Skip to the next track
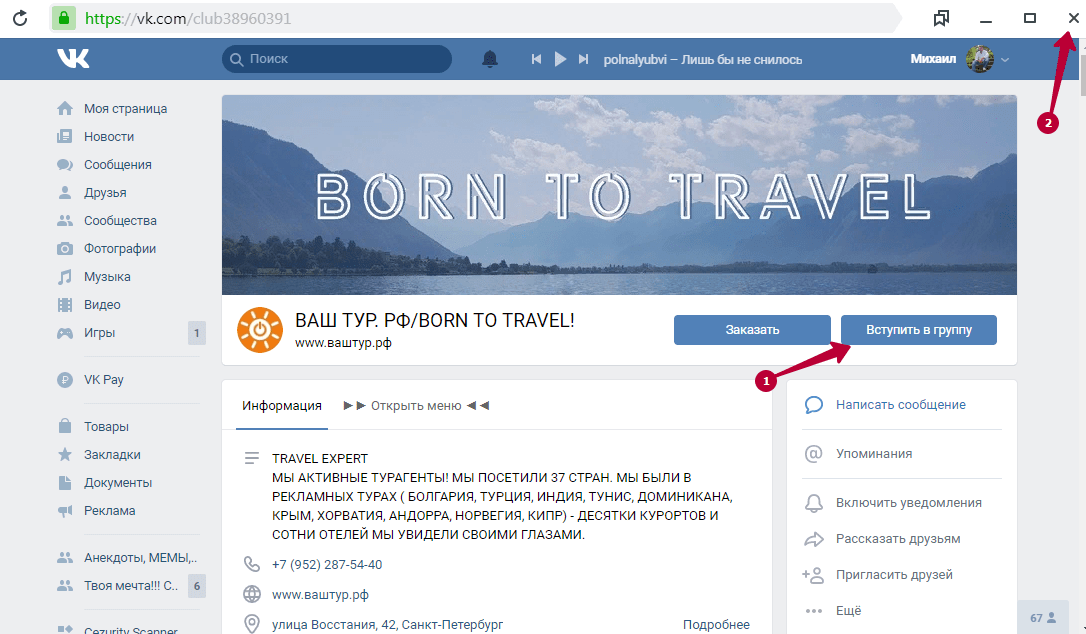Screen dimensions: 1086x634 pos(583,59)
